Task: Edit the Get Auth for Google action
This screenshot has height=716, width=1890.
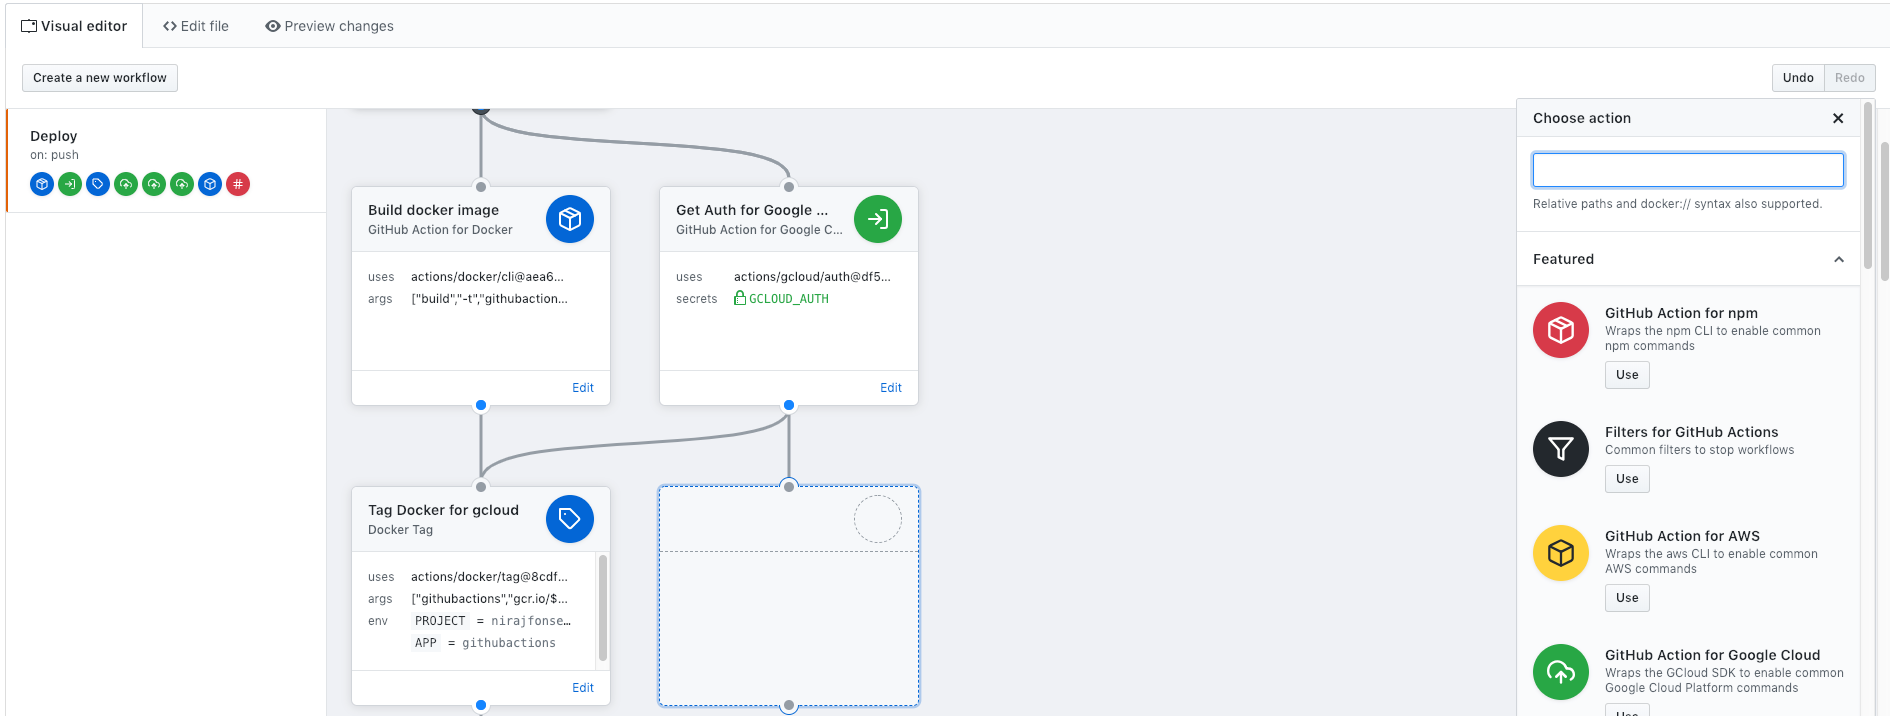Action: point(891,388)
